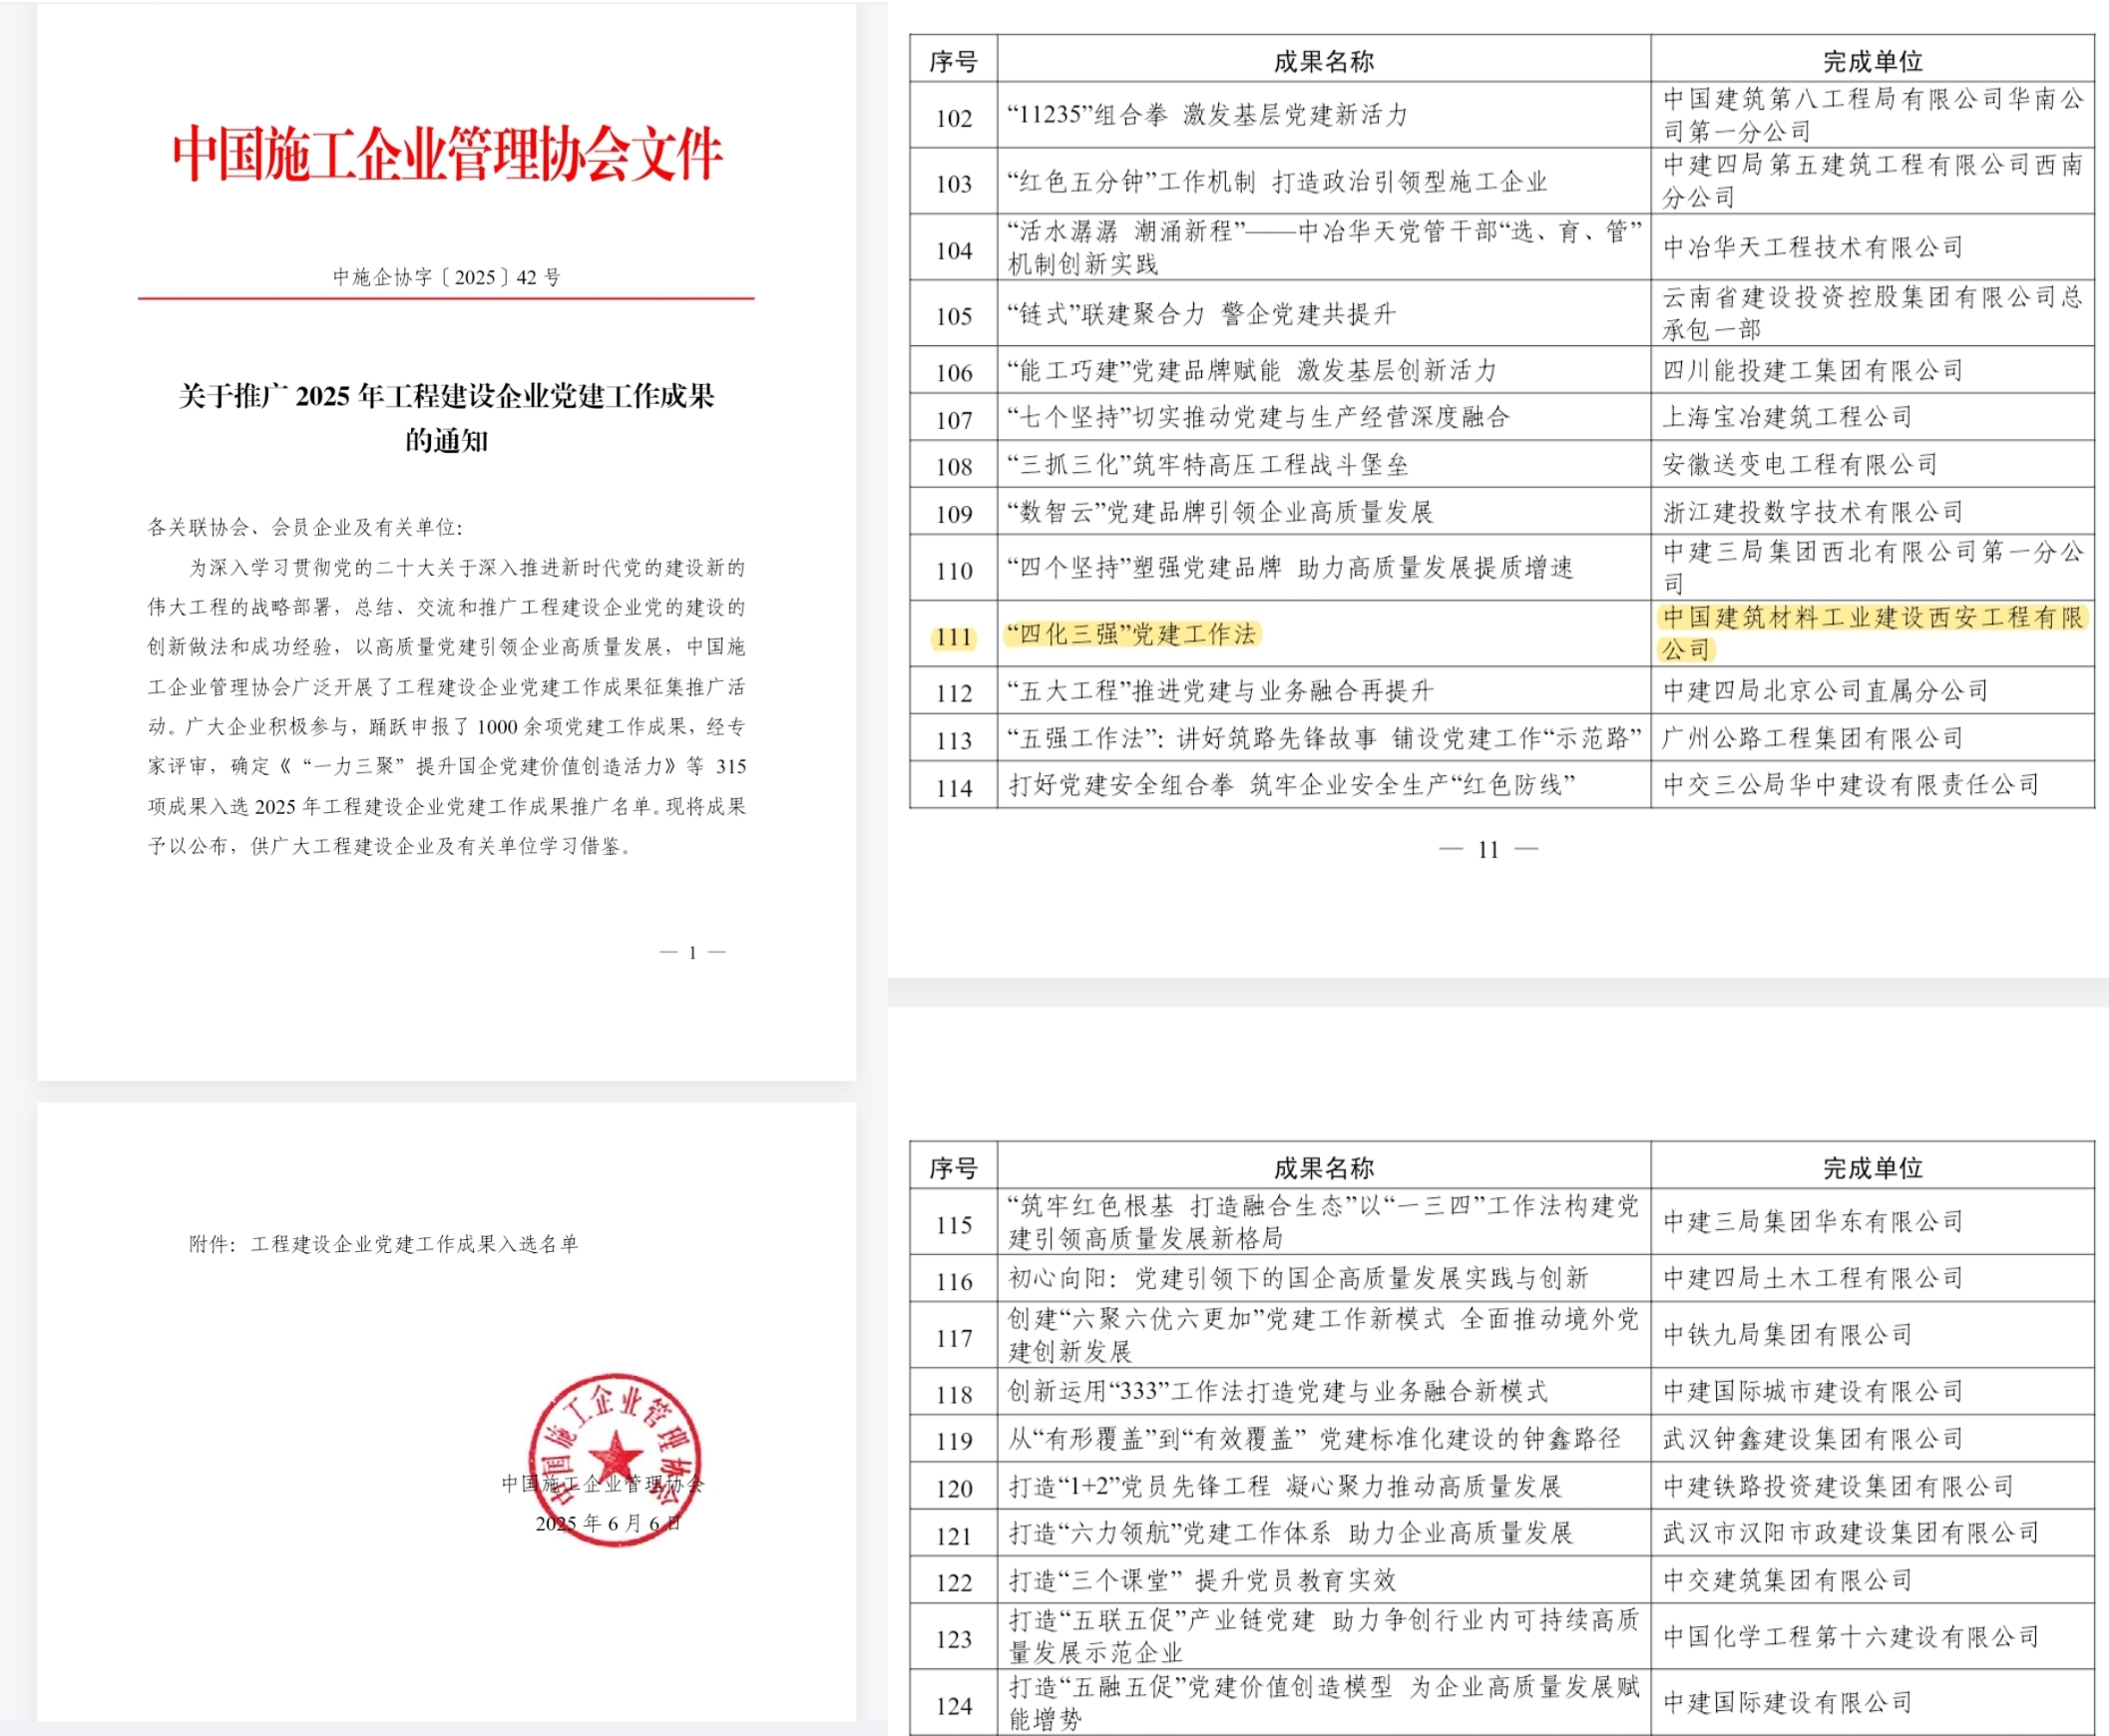Click highlighted text “四化三强”党建工作法
This screenshot has height=1736, width=2109.
point(1132,634)
